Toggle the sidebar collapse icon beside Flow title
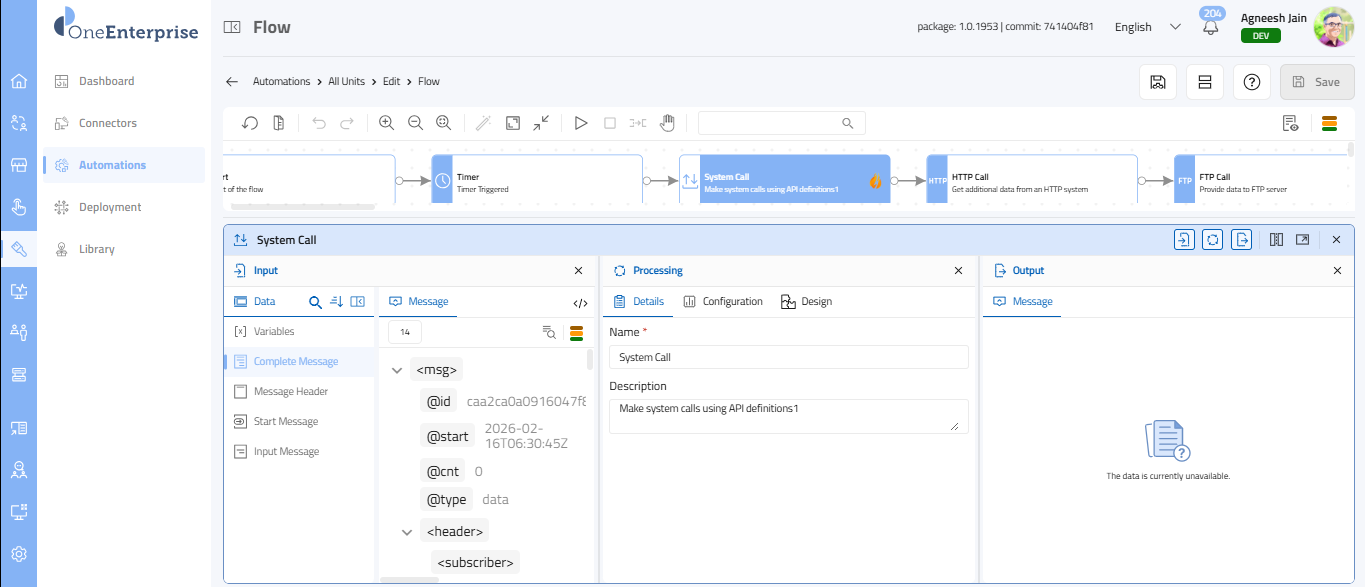The width and height of the screenshot is (1365, 587). [232, 28]
